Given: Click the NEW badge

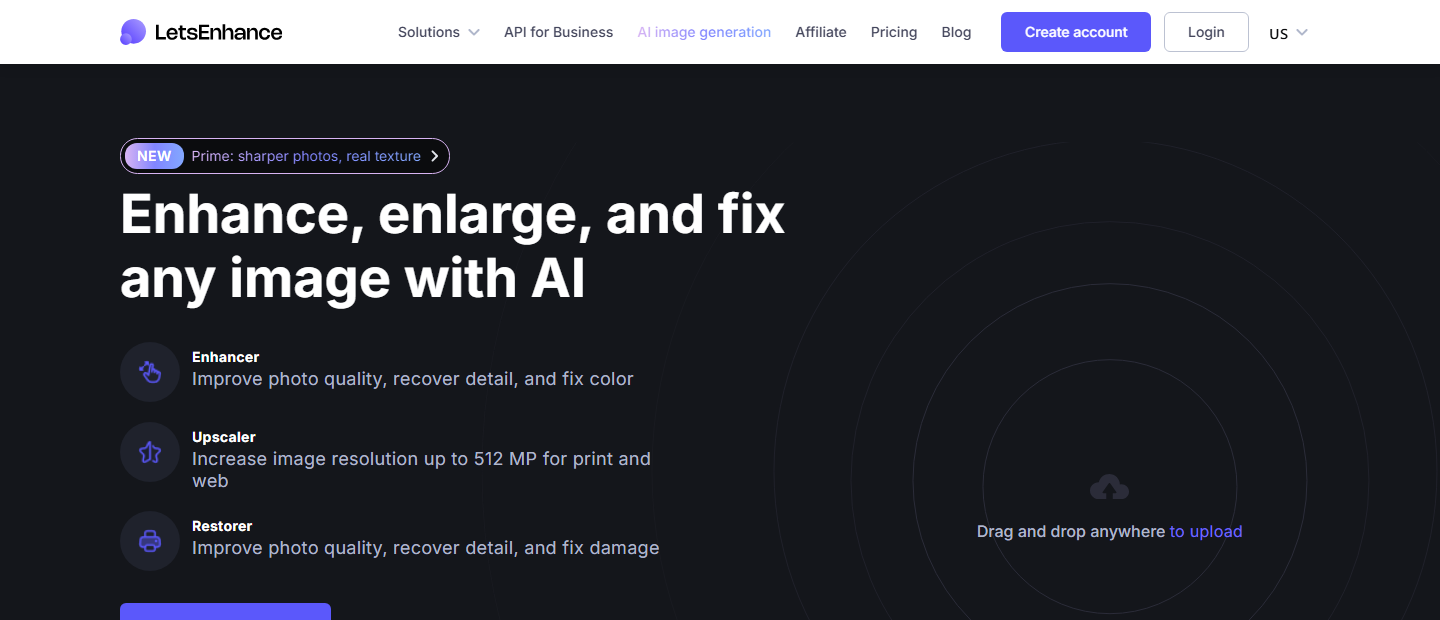Looking at the screenshot, I should [x=154, y=156].
